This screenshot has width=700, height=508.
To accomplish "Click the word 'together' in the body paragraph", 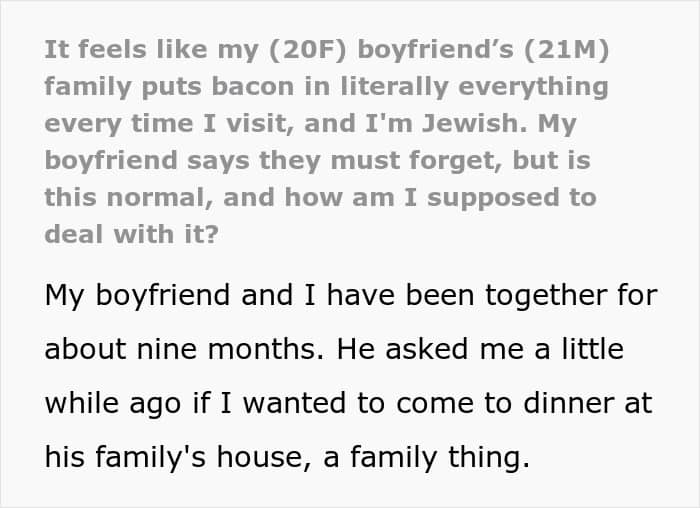I will pos(546,296).
